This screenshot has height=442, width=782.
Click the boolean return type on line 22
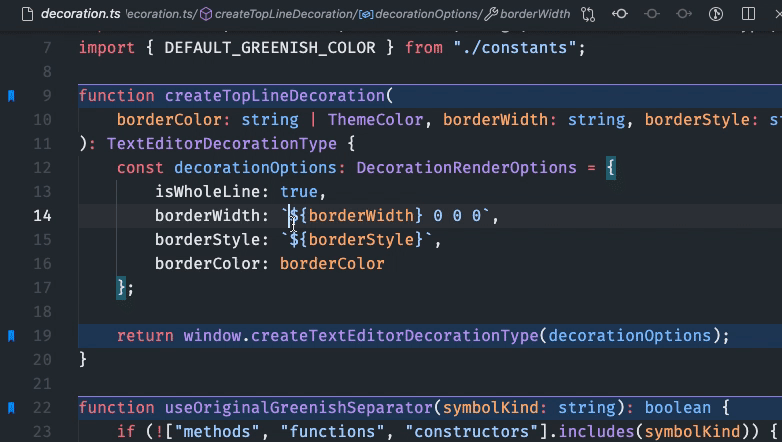(678, 408)
